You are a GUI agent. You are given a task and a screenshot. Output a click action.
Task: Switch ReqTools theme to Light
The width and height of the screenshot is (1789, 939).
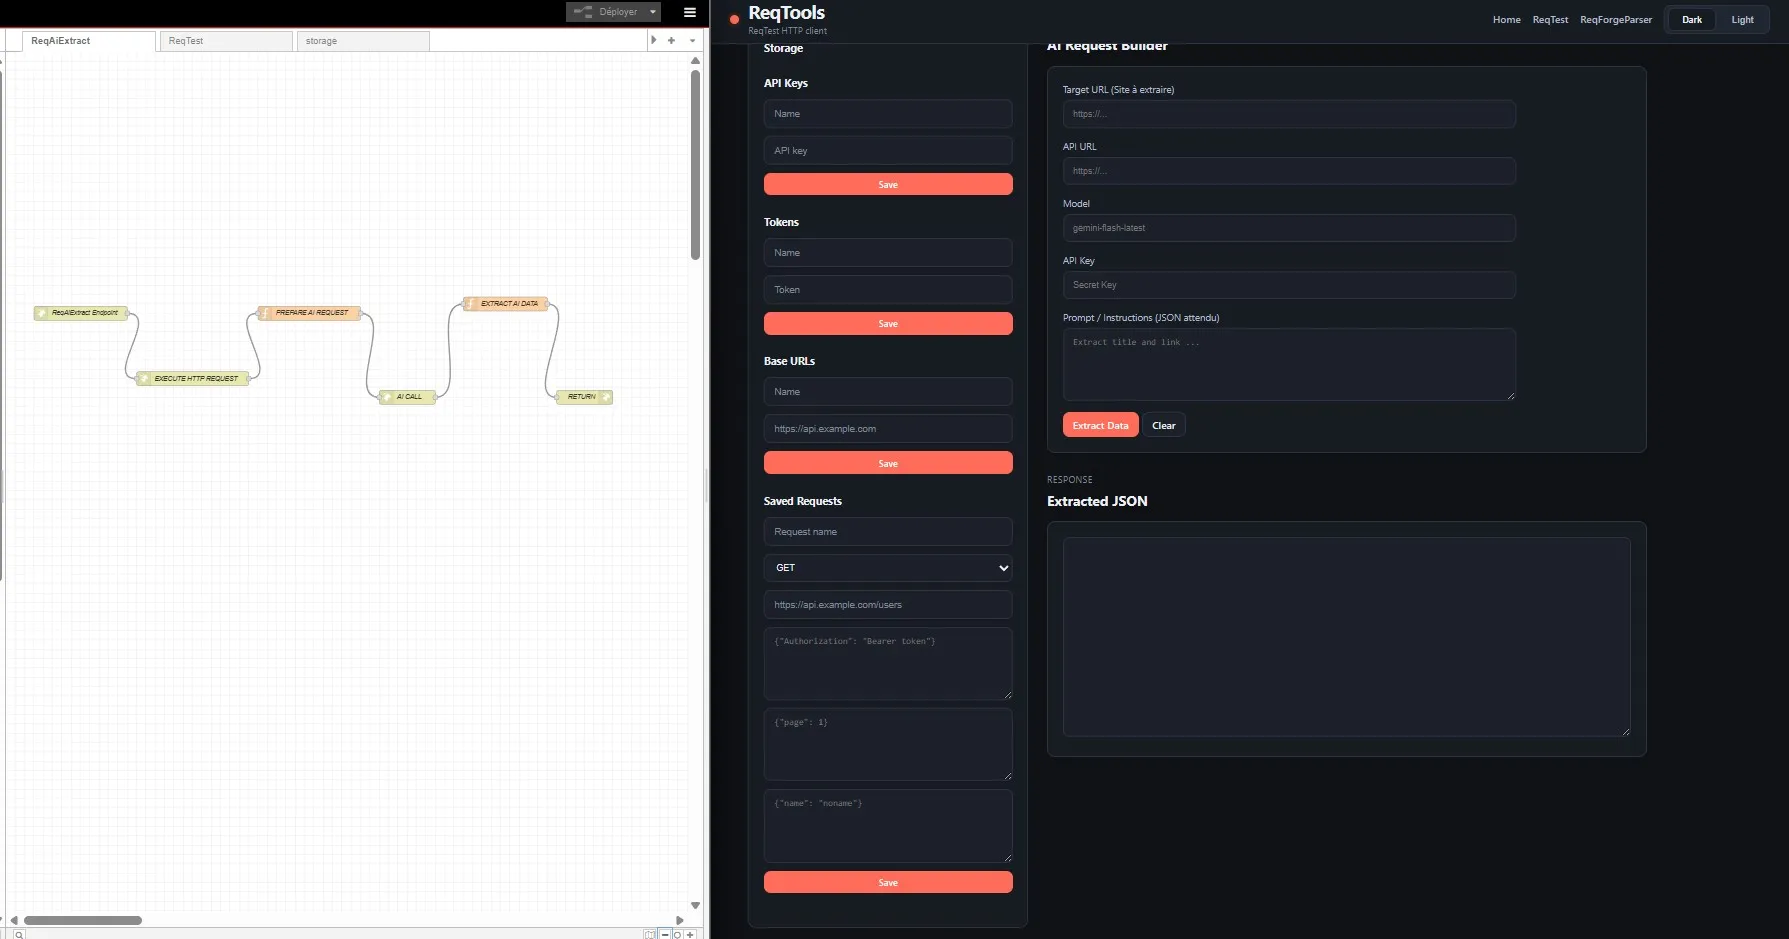(1742, 19)
